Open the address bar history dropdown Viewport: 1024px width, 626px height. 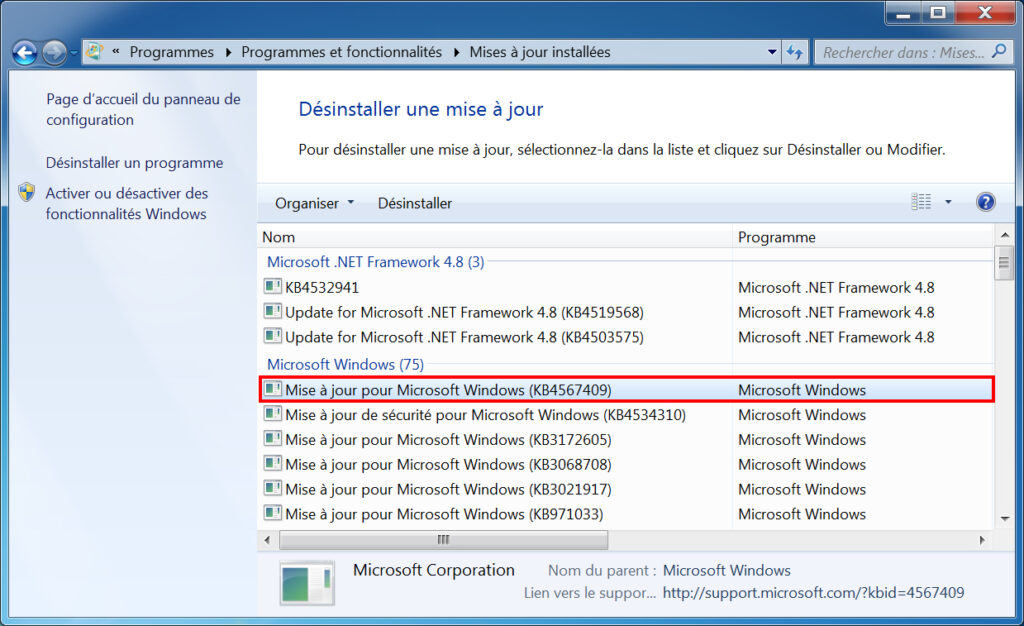[772, 52]
